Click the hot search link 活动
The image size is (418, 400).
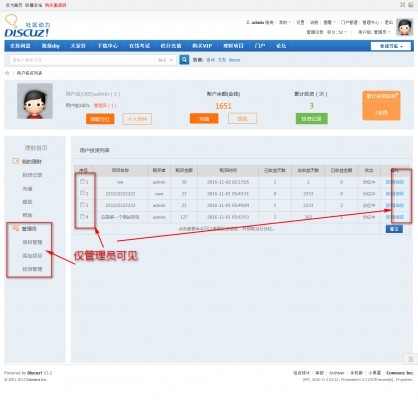point(210,60)
